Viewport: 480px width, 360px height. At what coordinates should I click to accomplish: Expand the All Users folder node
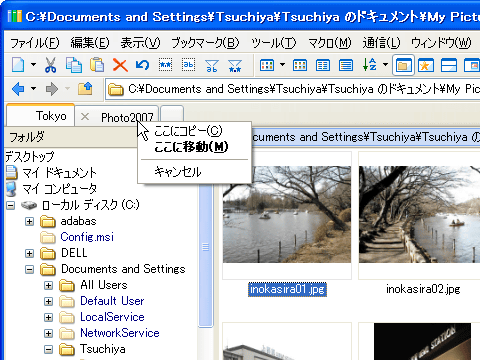pyautogui.click(x=48, y=285)
